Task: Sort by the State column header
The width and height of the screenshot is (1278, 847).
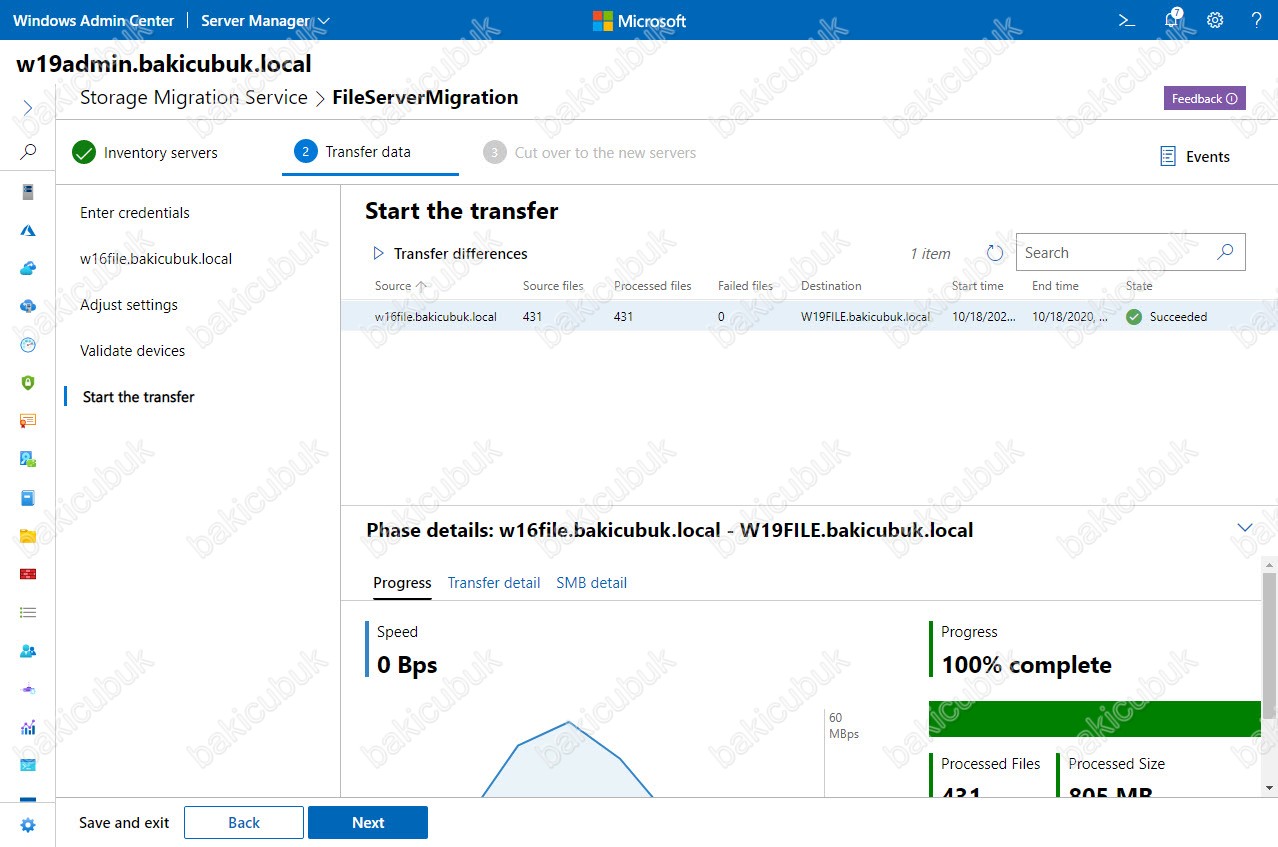Action: click(x=1139, y=286)
